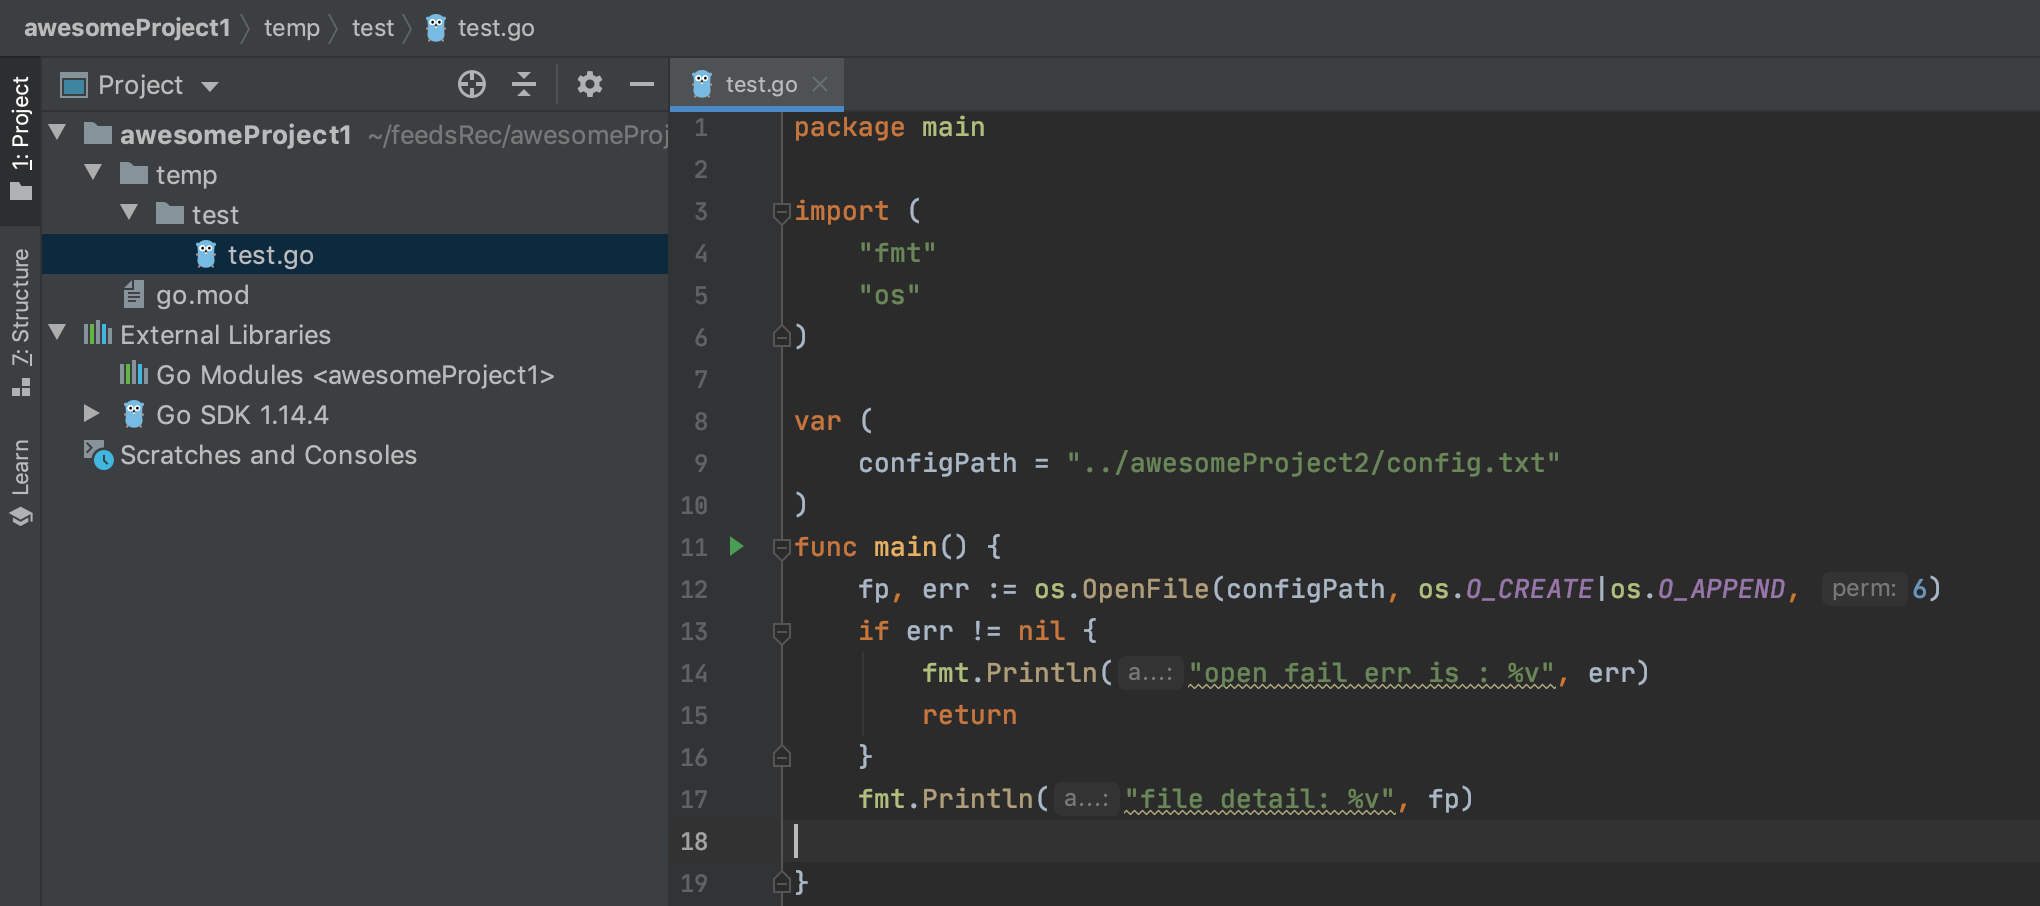Click the Go Modules library icon
This screenshot has height=906, width=2040.
pos(134,374)
